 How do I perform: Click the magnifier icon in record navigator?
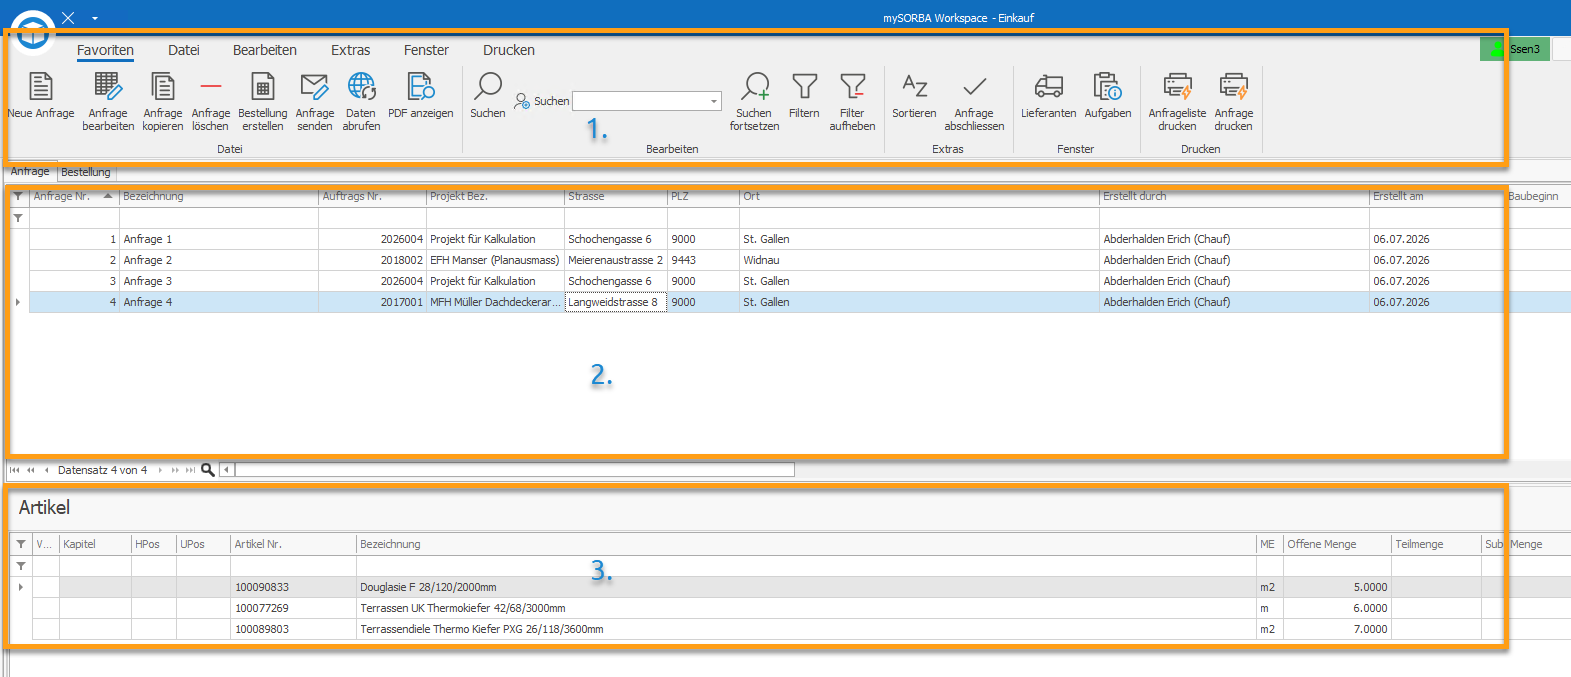[208, 469]
